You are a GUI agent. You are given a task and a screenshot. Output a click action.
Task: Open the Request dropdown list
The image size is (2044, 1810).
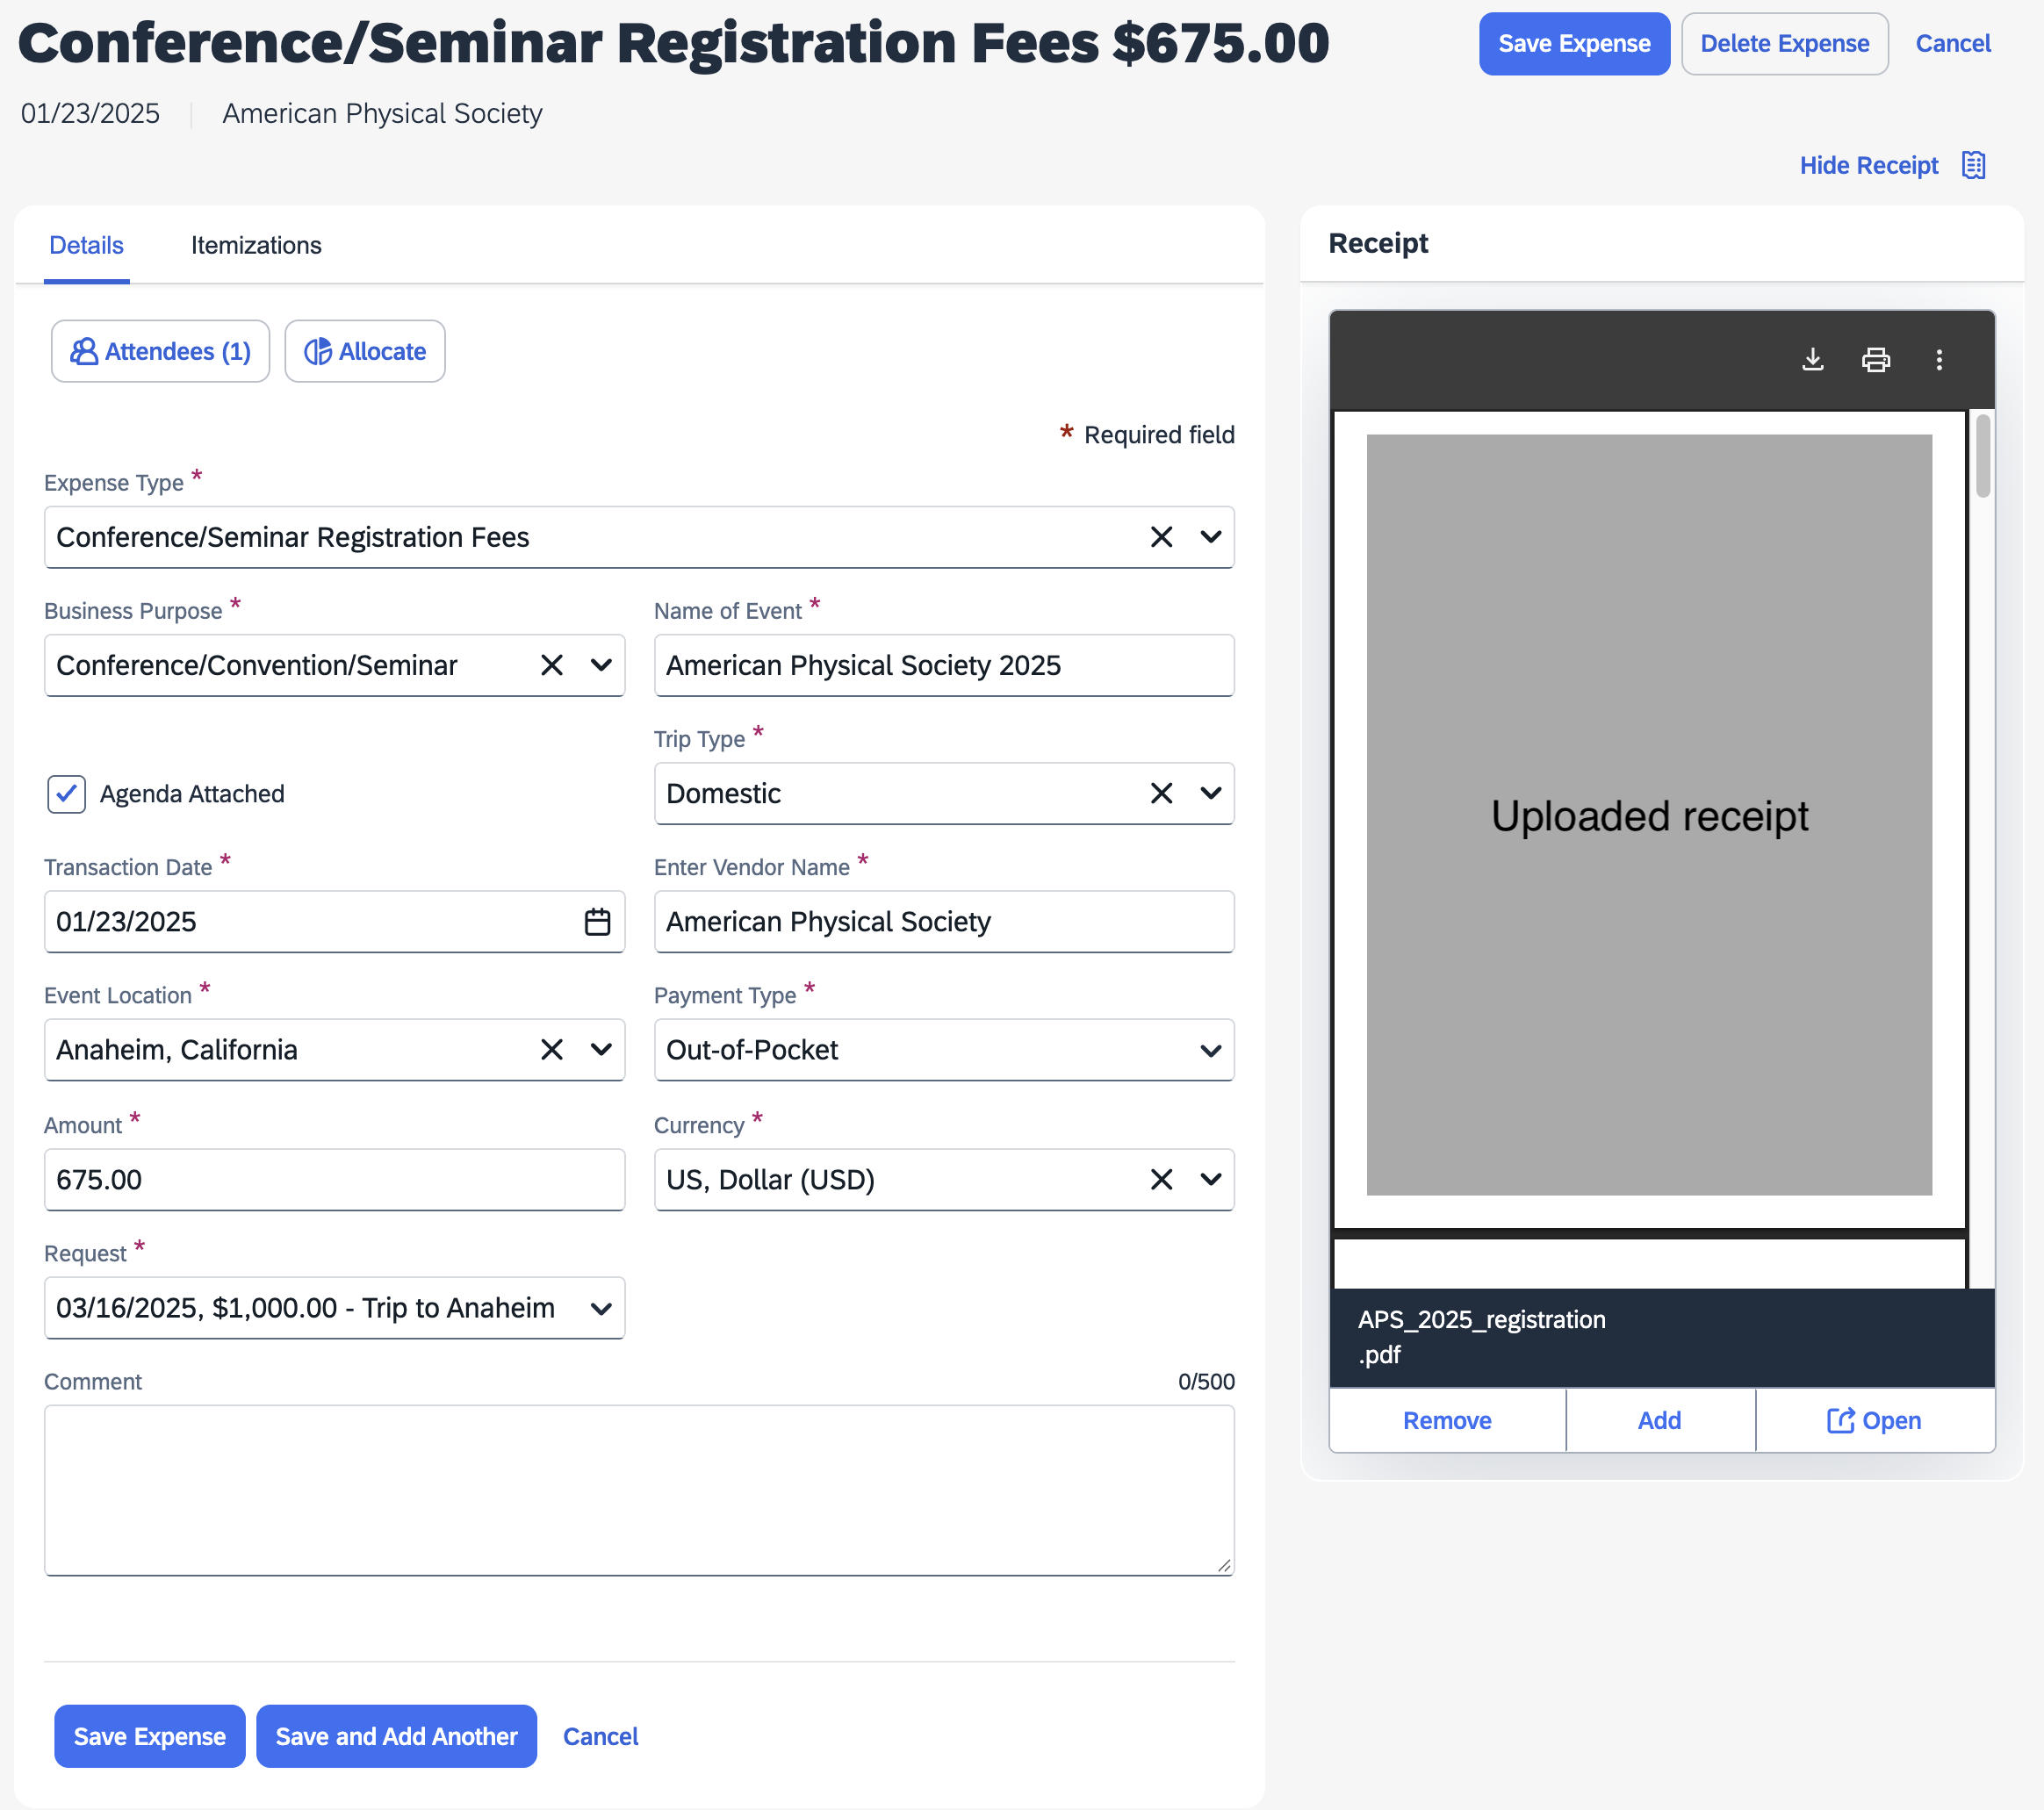[x=600, y=1308]
